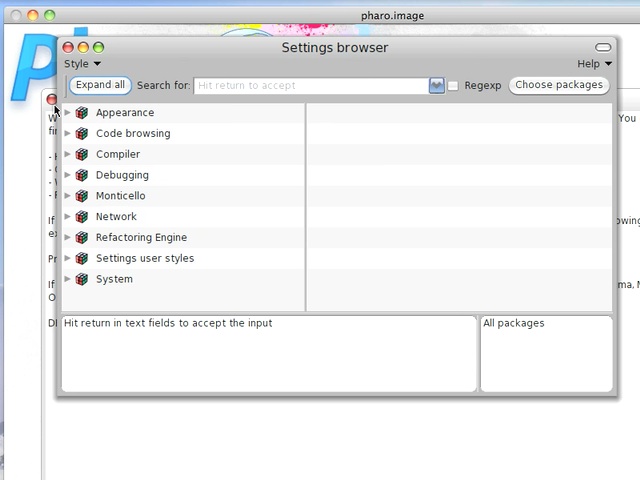Expand the Debugging tree node
This screenshot has height=480, width=640.
(x=68, y=175)
